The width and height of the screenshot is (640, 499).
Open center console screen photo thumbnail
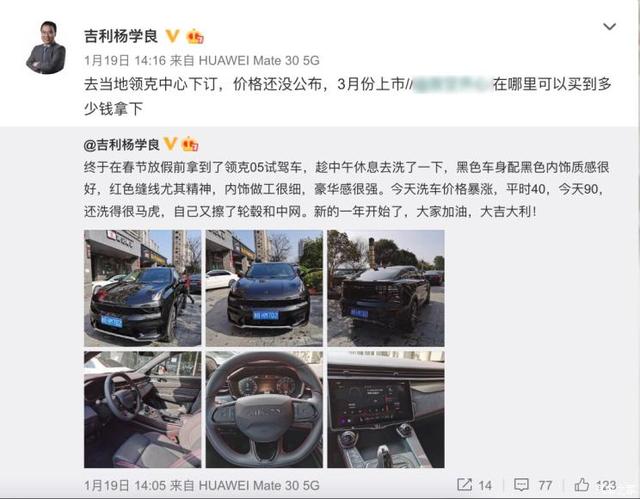coord(386,409)
